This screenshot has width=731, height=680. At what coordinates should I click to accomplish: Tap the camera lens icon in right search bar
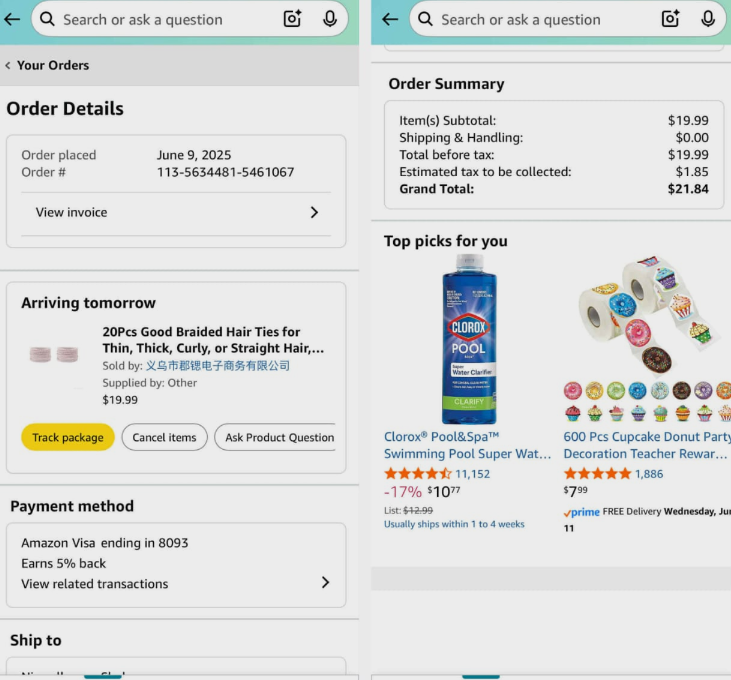(x=670, y=19)
